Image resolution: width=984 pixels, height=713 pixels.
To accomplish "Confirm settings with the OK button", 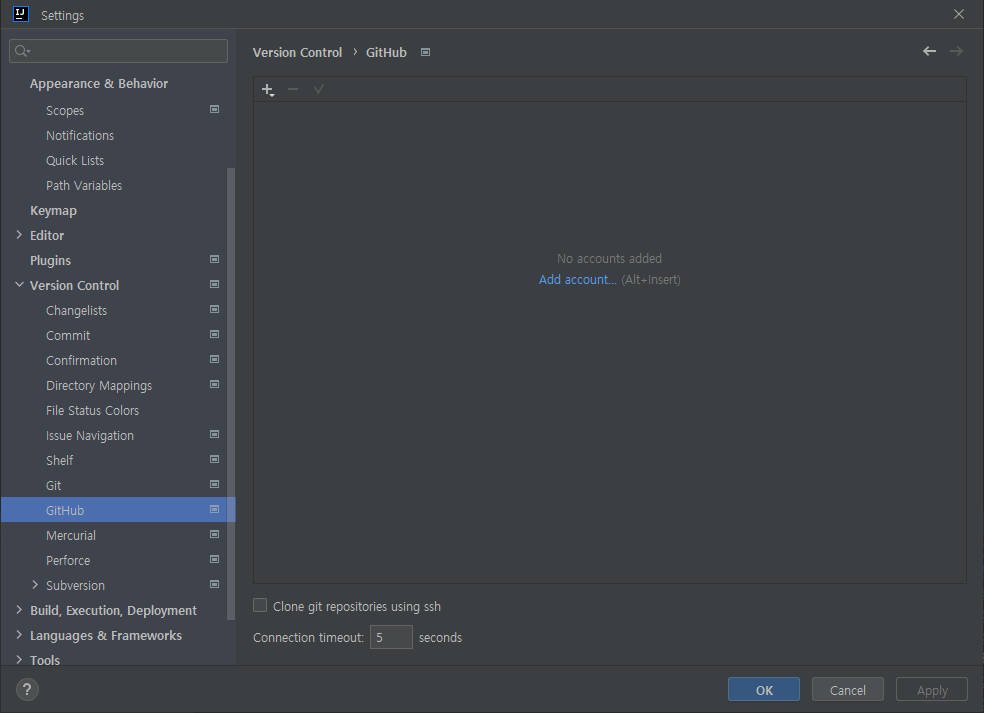I will pos(764,689).
